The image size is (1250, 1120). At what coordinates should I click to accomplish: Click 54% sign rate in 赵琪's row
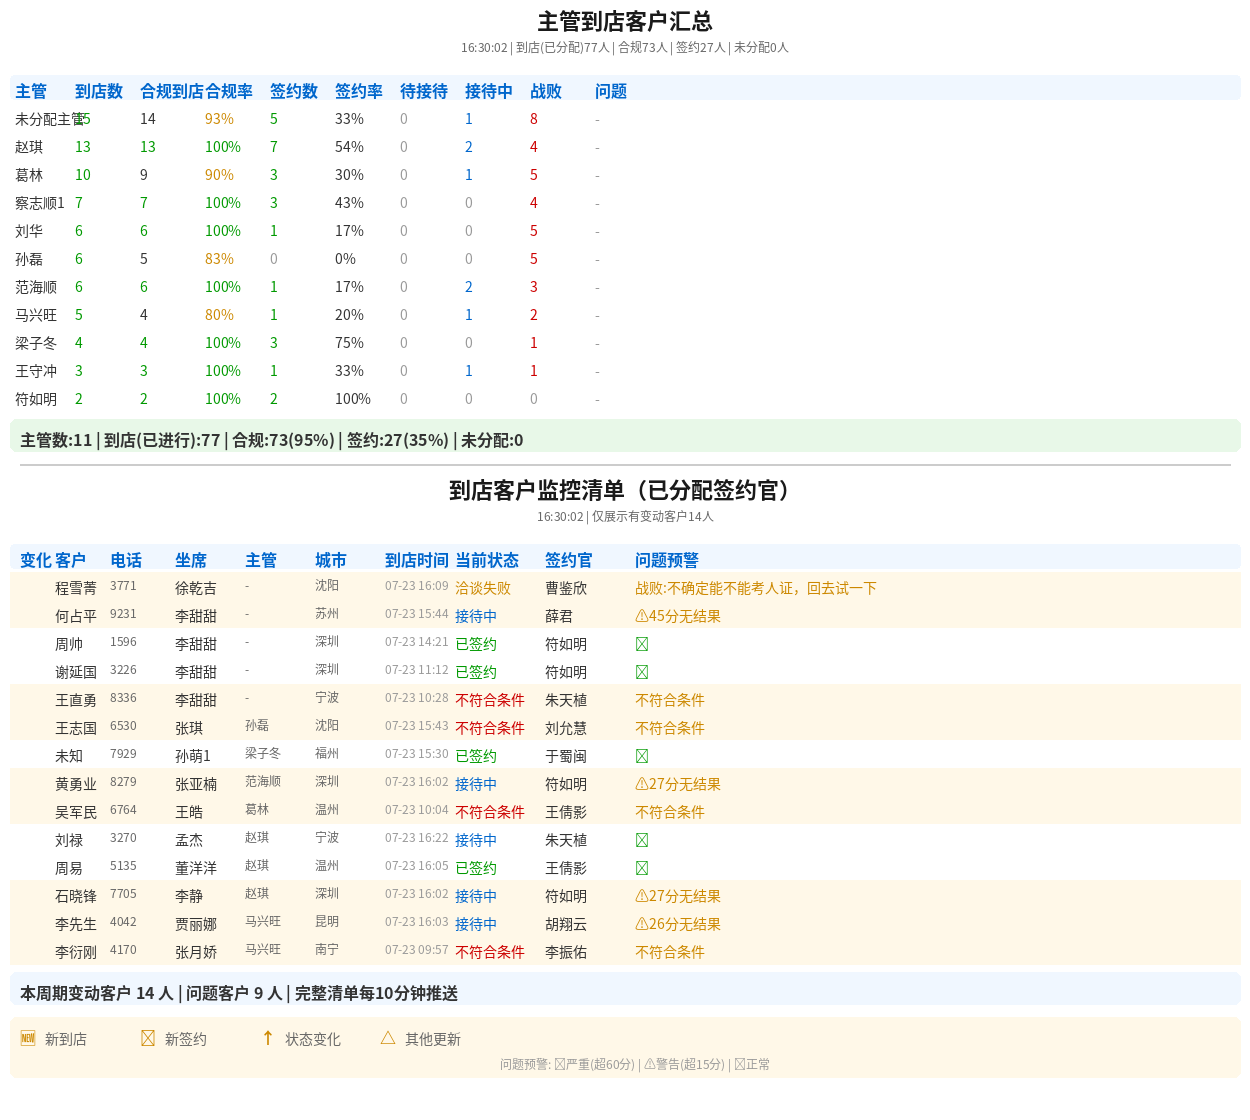[349, 147]
